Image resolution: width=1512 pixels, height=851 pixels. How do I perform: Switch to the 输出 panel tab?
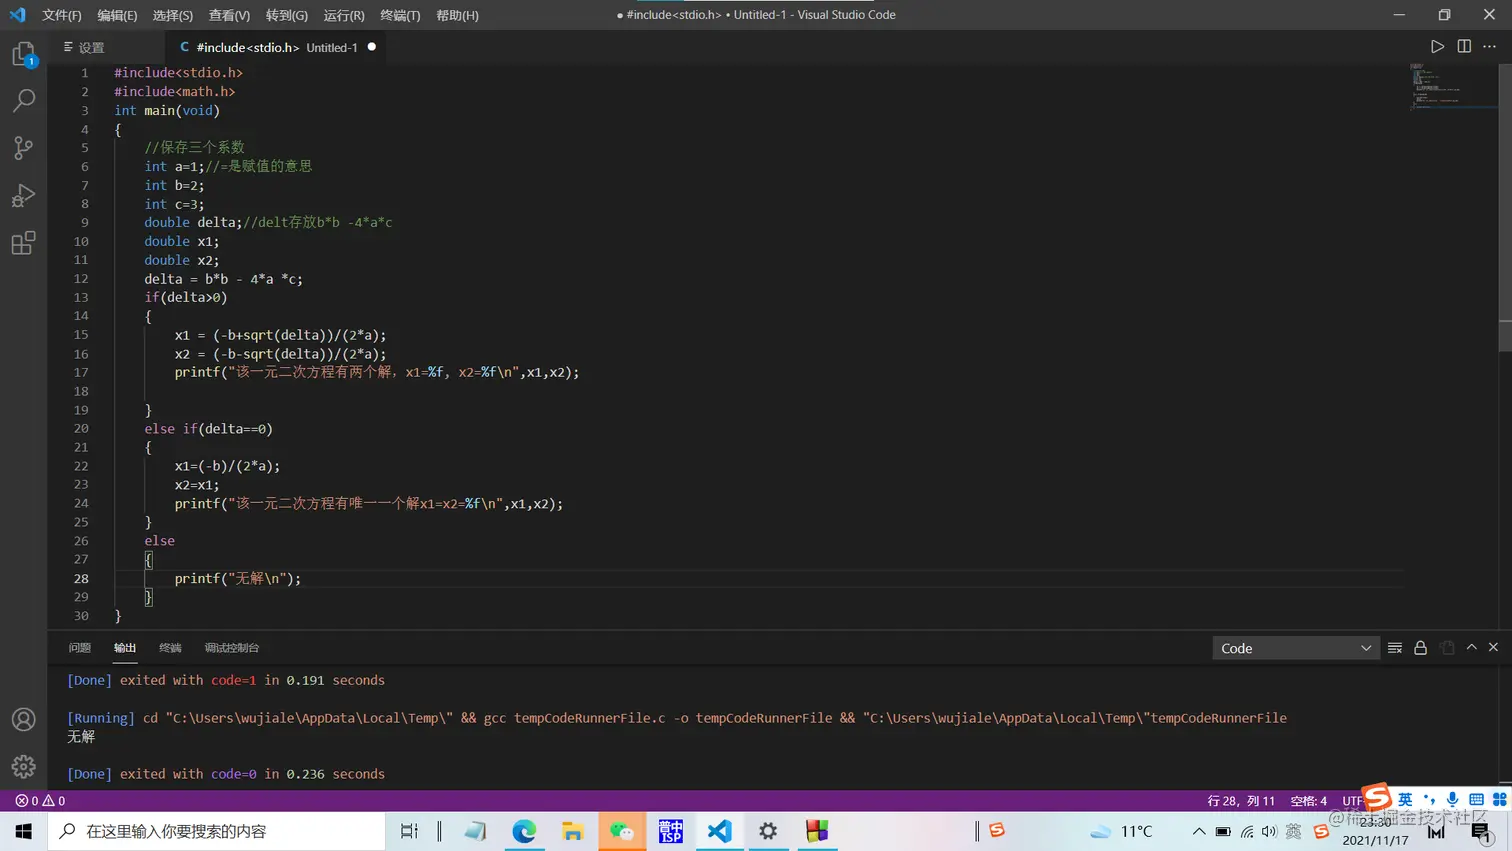point(125,648)
